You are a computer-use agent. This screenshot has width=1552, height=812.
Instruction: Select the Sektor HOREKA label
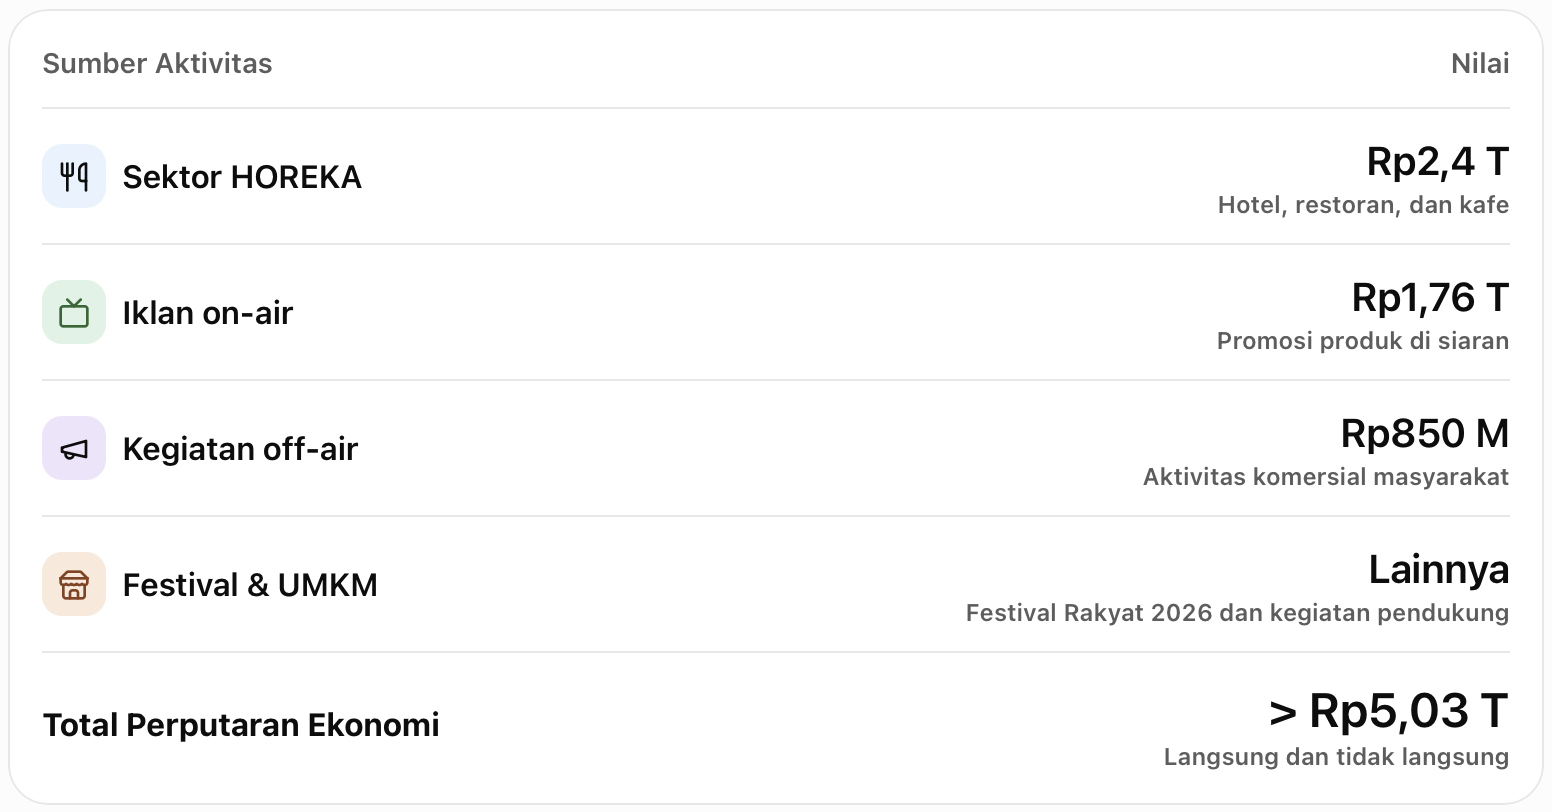242,177
